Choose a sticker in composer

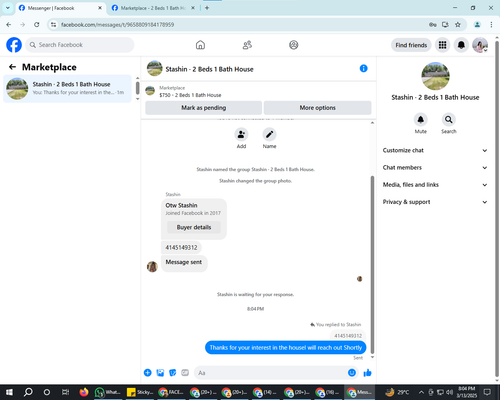coord(173,373)
